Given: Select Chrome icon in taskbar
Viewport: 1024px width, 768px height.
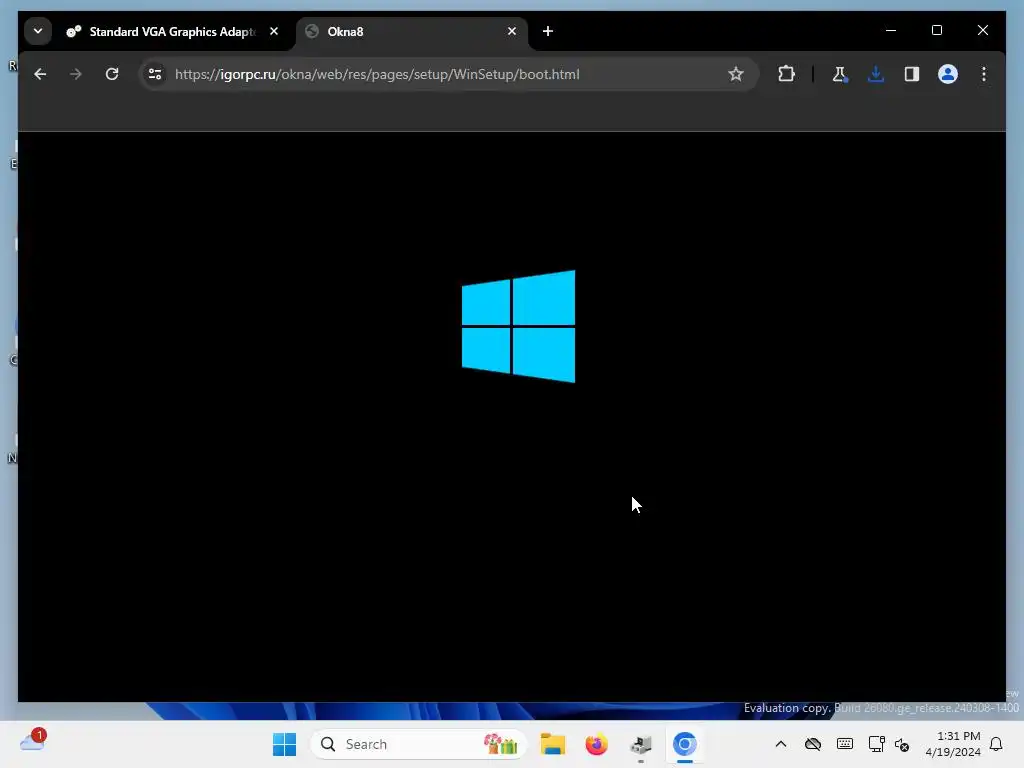Looking at the screenshot, I should click(684, 744).
